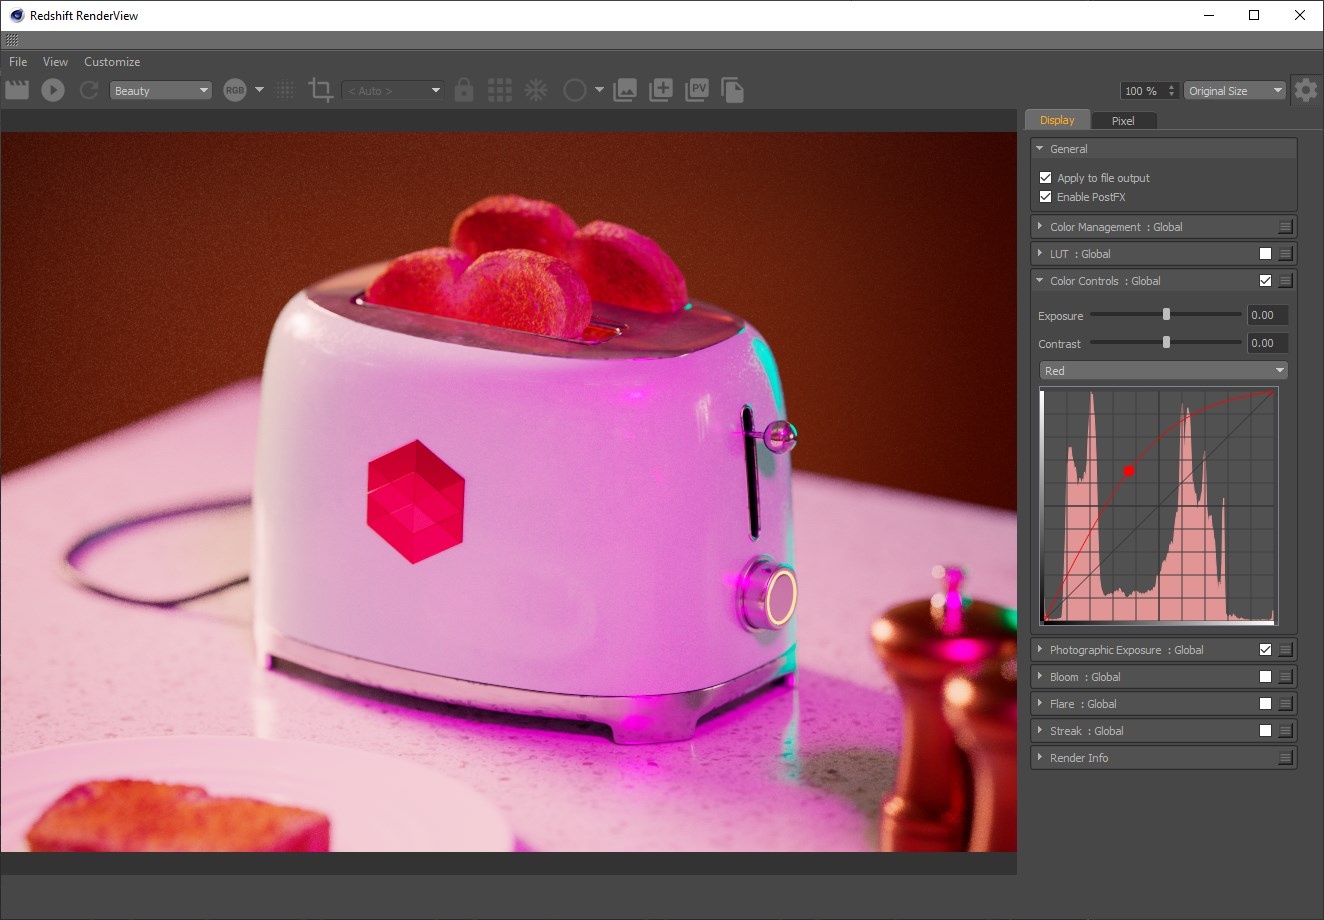Activate the crop region tool
This screenshot has width=1324, height=920.
pos(321,90)
